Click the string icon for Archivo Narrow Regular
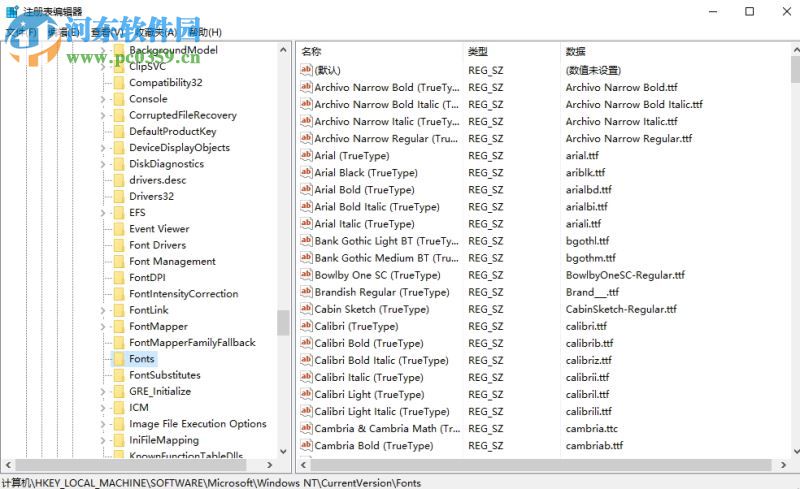This screenshot has height=489, width=800. pos(306,138)
